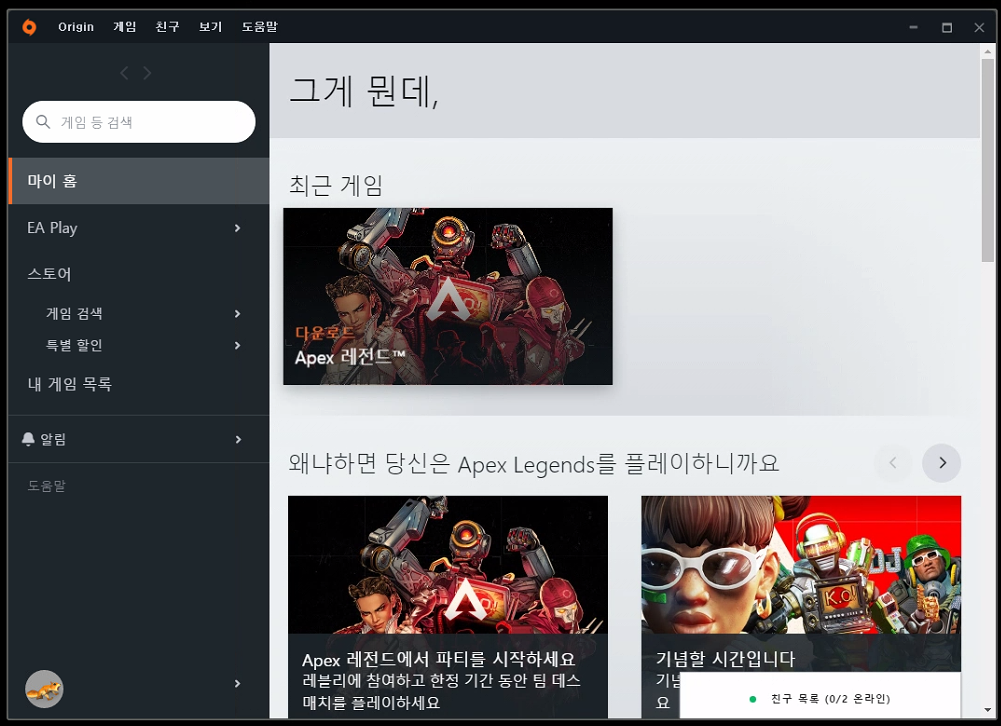Open the 도움말 menu in the menu bar
1001x726 pixels.
259,27
